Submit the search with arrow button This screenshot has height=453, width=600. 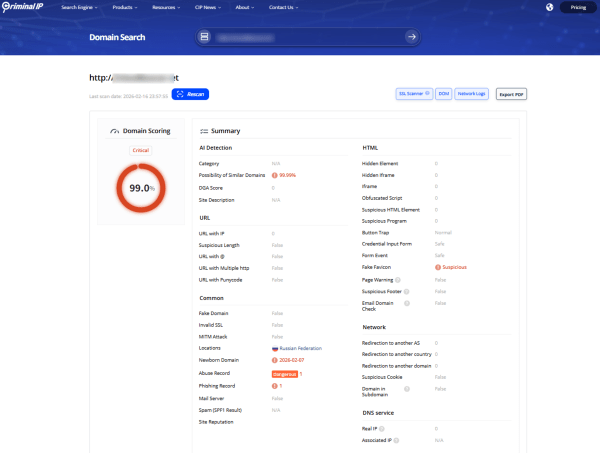click(412, 37)
